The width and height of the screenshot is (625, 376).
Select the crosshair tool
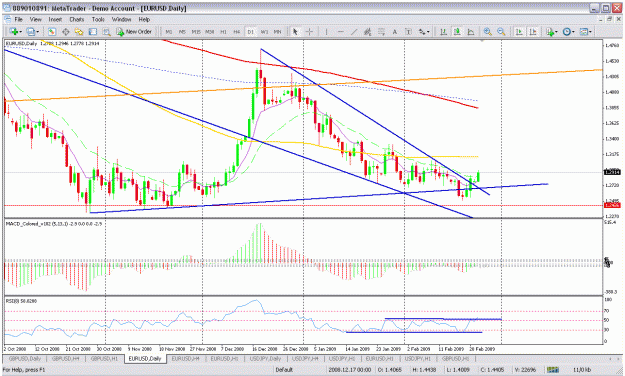309,31
